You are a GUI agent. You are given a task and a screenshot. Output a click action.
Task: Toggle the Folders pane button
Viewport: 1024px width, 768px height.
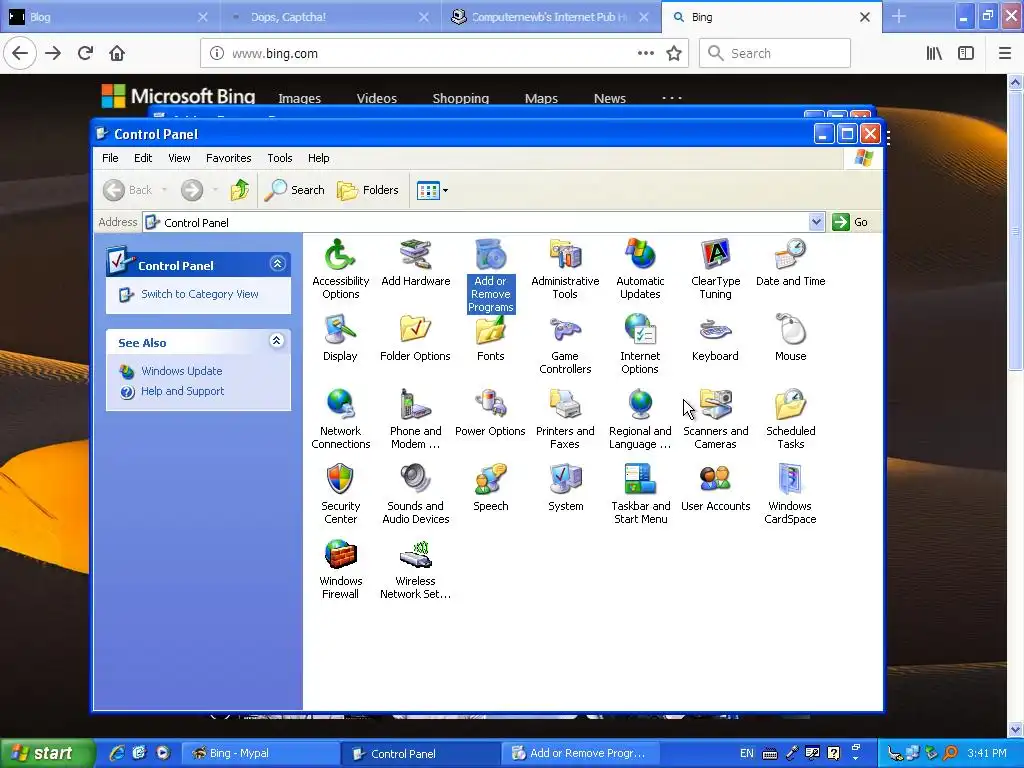pyautogui.click(x=368, y=190)
